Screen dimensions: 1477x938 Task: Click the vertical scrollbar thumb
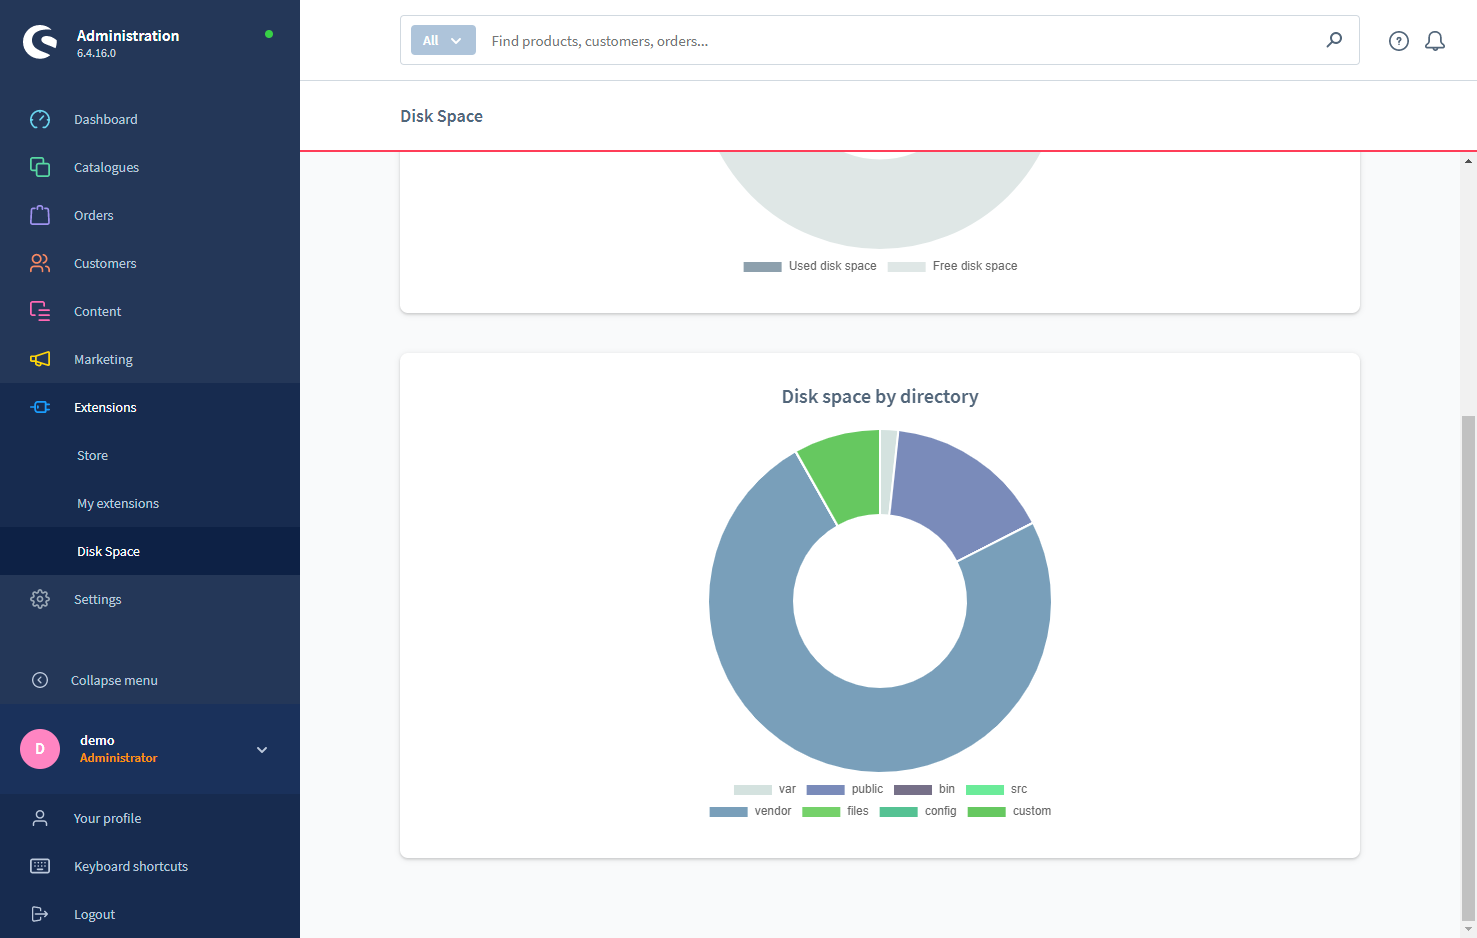[x=1468, y=668]
